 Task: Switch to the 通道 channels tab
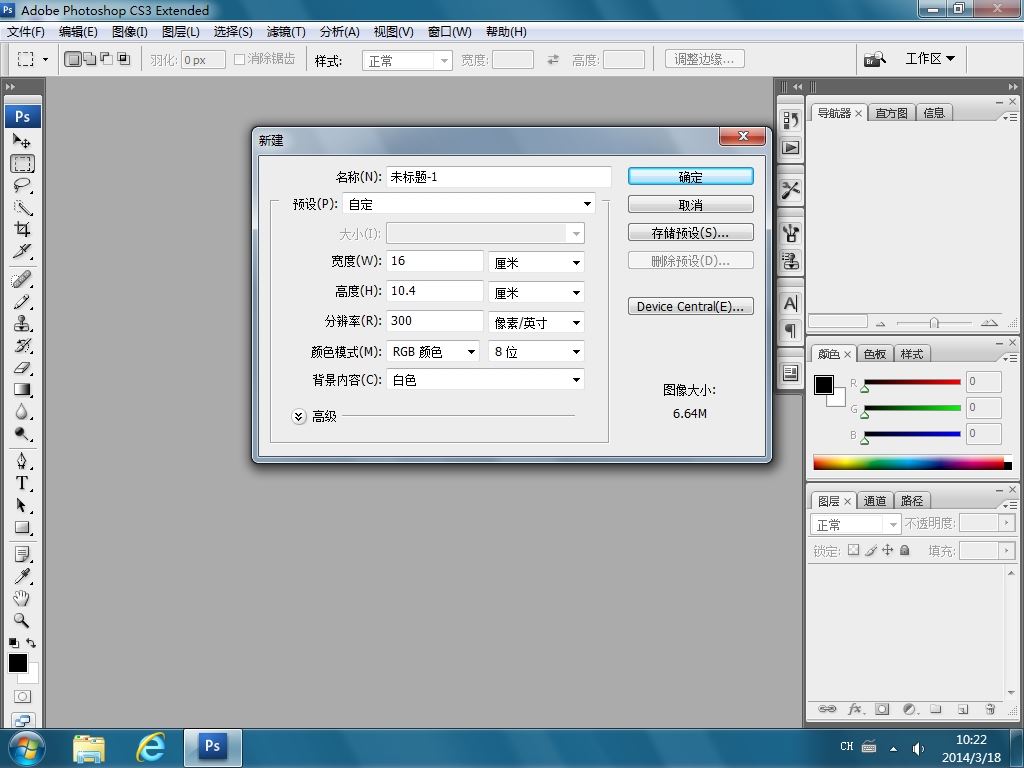click(x=875, y=501)
